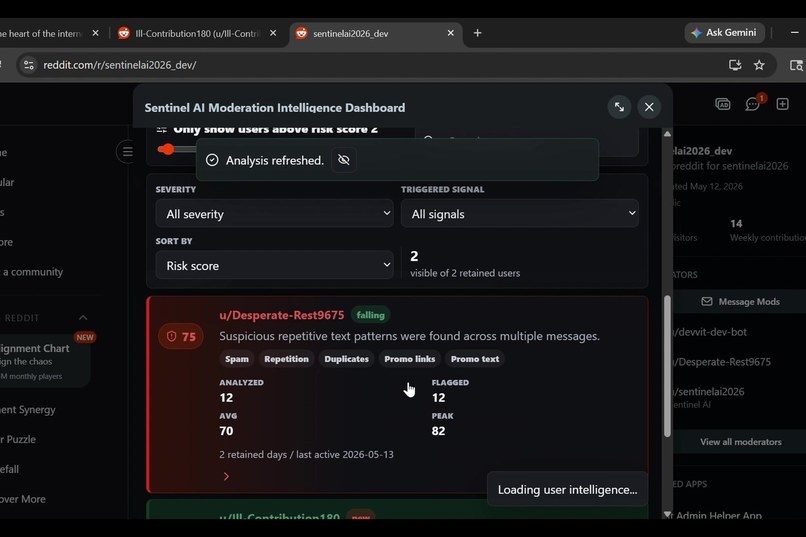Open the Reddit chat icon with notification
Viewport: 806px width, 537px height.
[x=753, y=104]
